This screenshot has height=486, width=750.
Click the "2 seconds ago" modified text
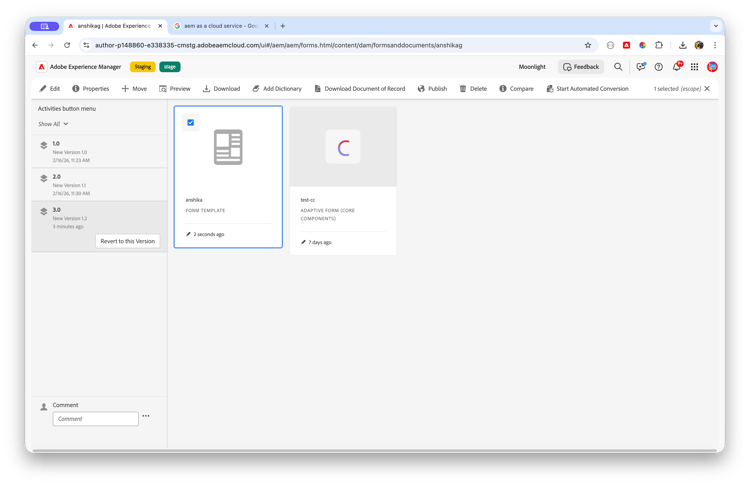(x=209, y=234)
